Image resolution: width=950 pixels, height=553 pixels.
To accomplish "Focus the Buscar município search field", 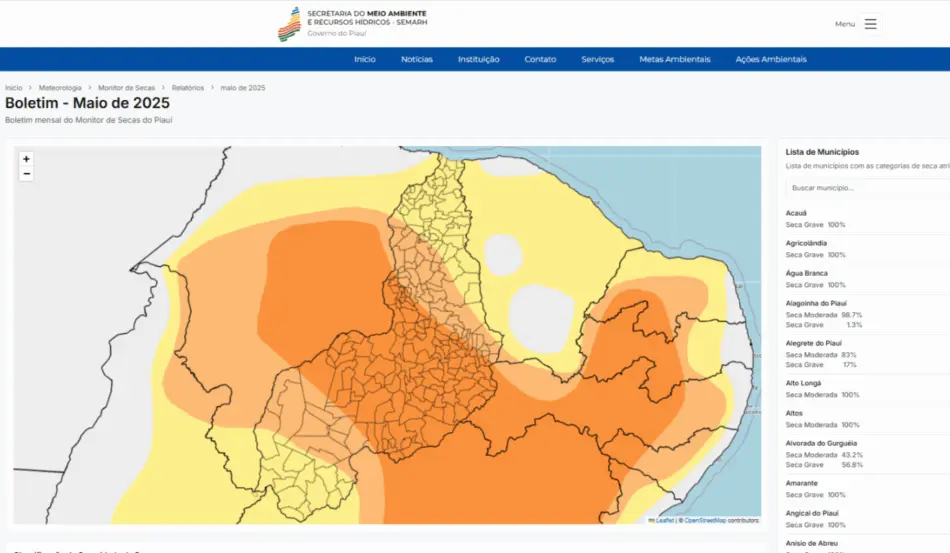I will click(868, 188).
